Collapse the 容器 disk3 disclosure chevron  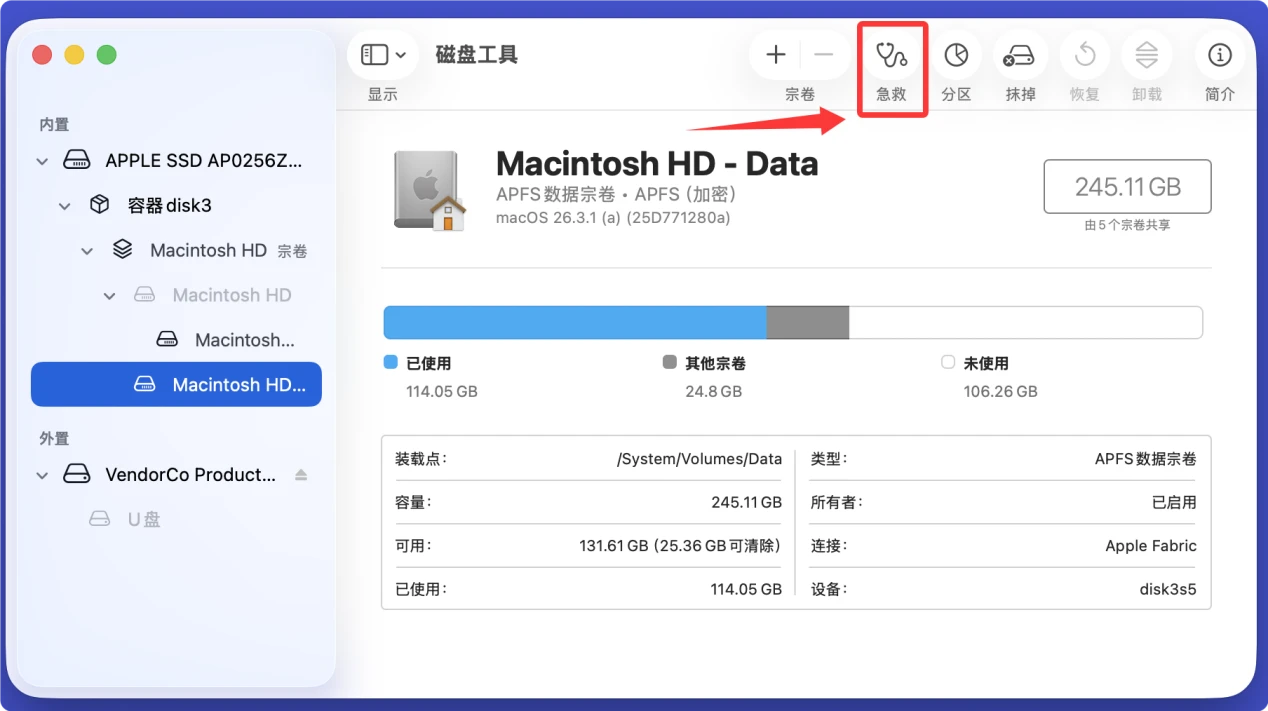coord(65,206)
